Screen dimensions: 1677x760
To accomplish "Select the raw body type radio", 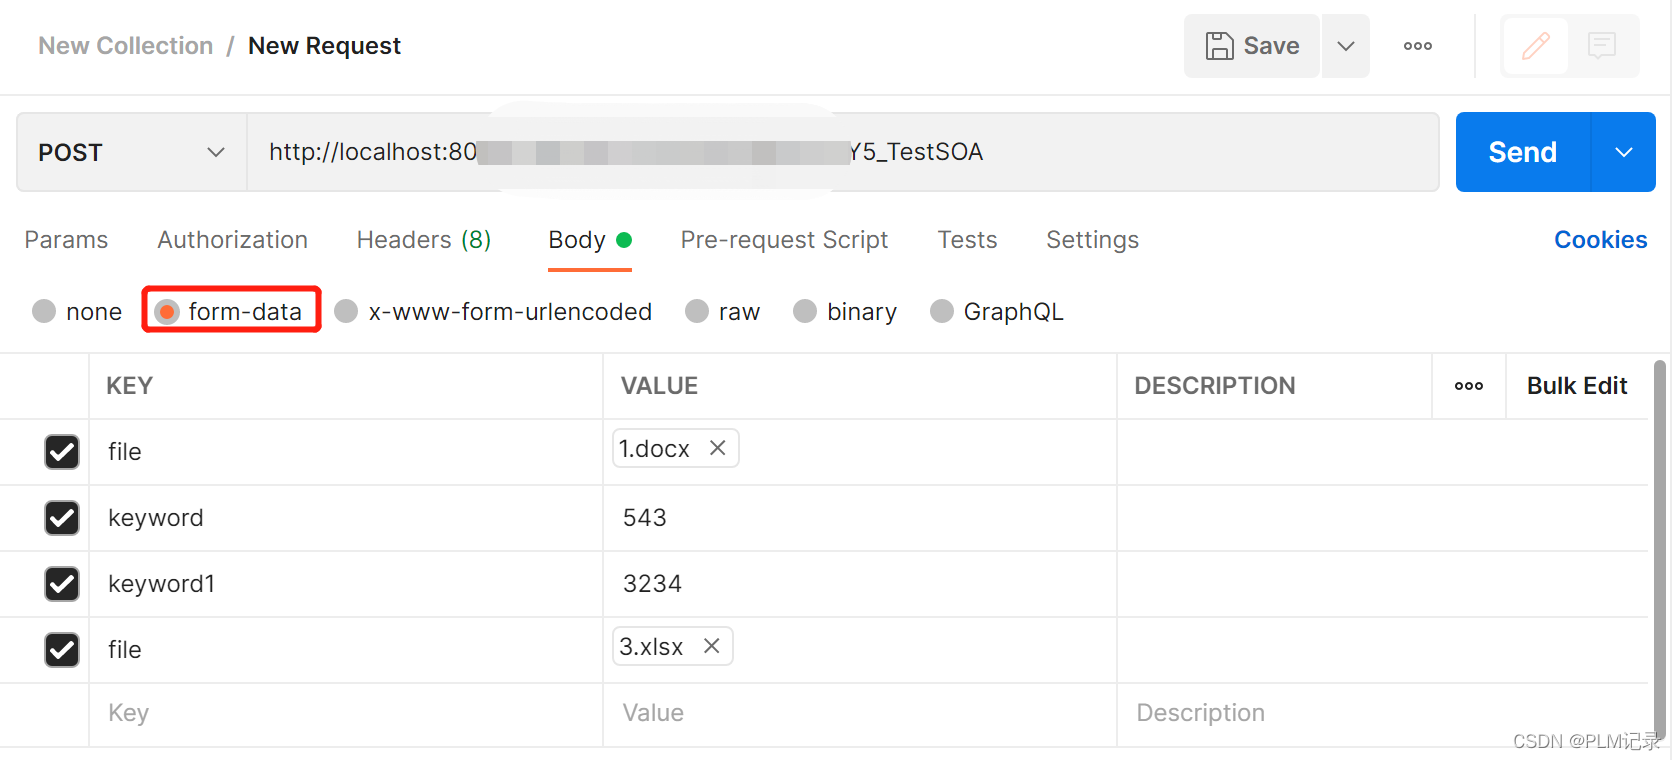I will [x=697, y=312].
